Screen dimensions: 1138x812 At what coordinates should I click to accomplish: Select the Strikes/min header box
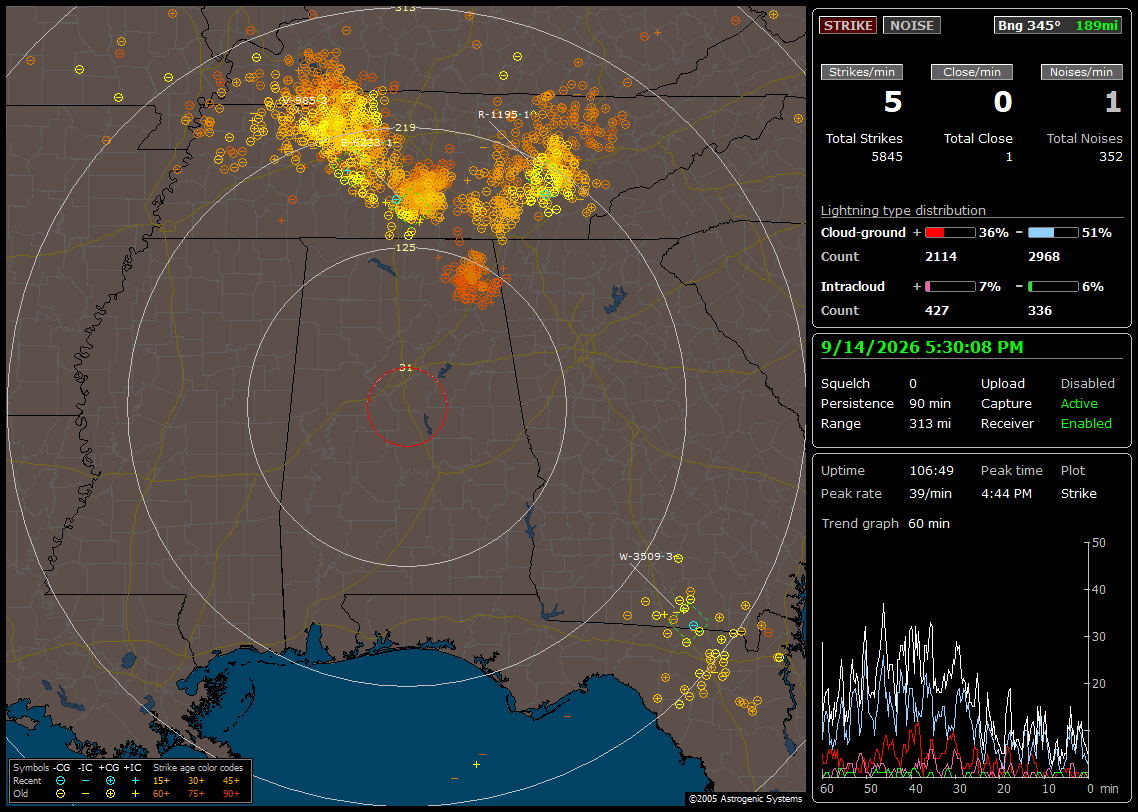coord(861,72)
